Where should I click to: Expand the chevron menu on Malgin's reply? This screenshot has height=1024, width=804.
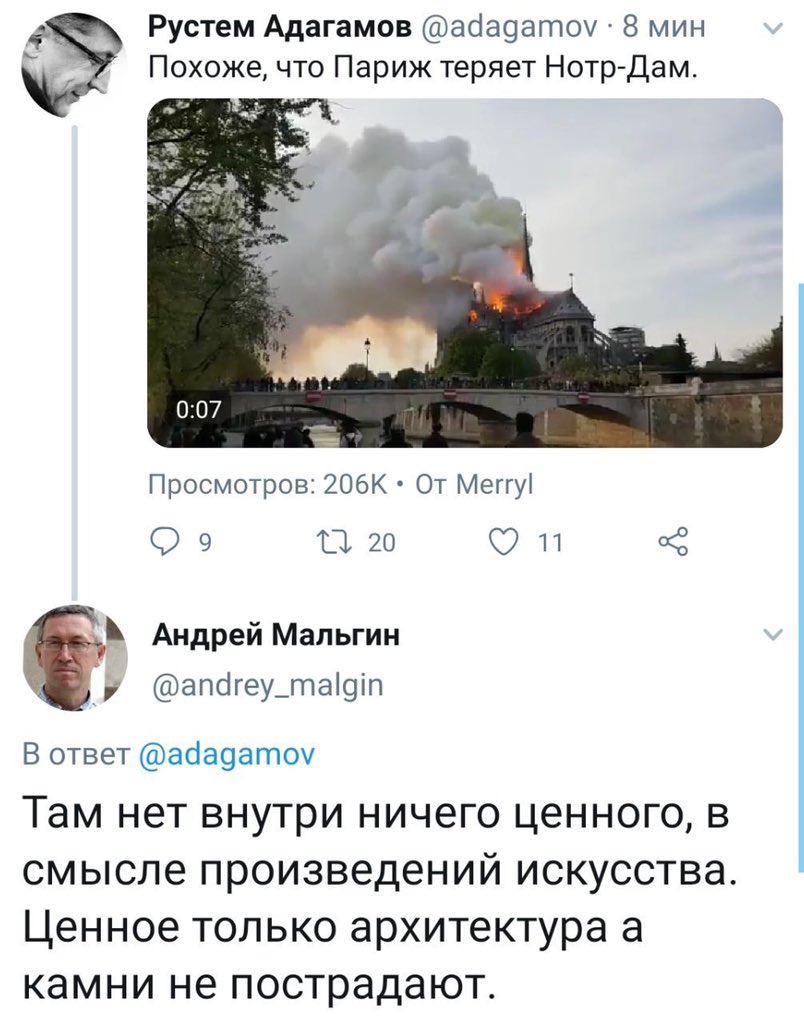click(x=773, y=634)
